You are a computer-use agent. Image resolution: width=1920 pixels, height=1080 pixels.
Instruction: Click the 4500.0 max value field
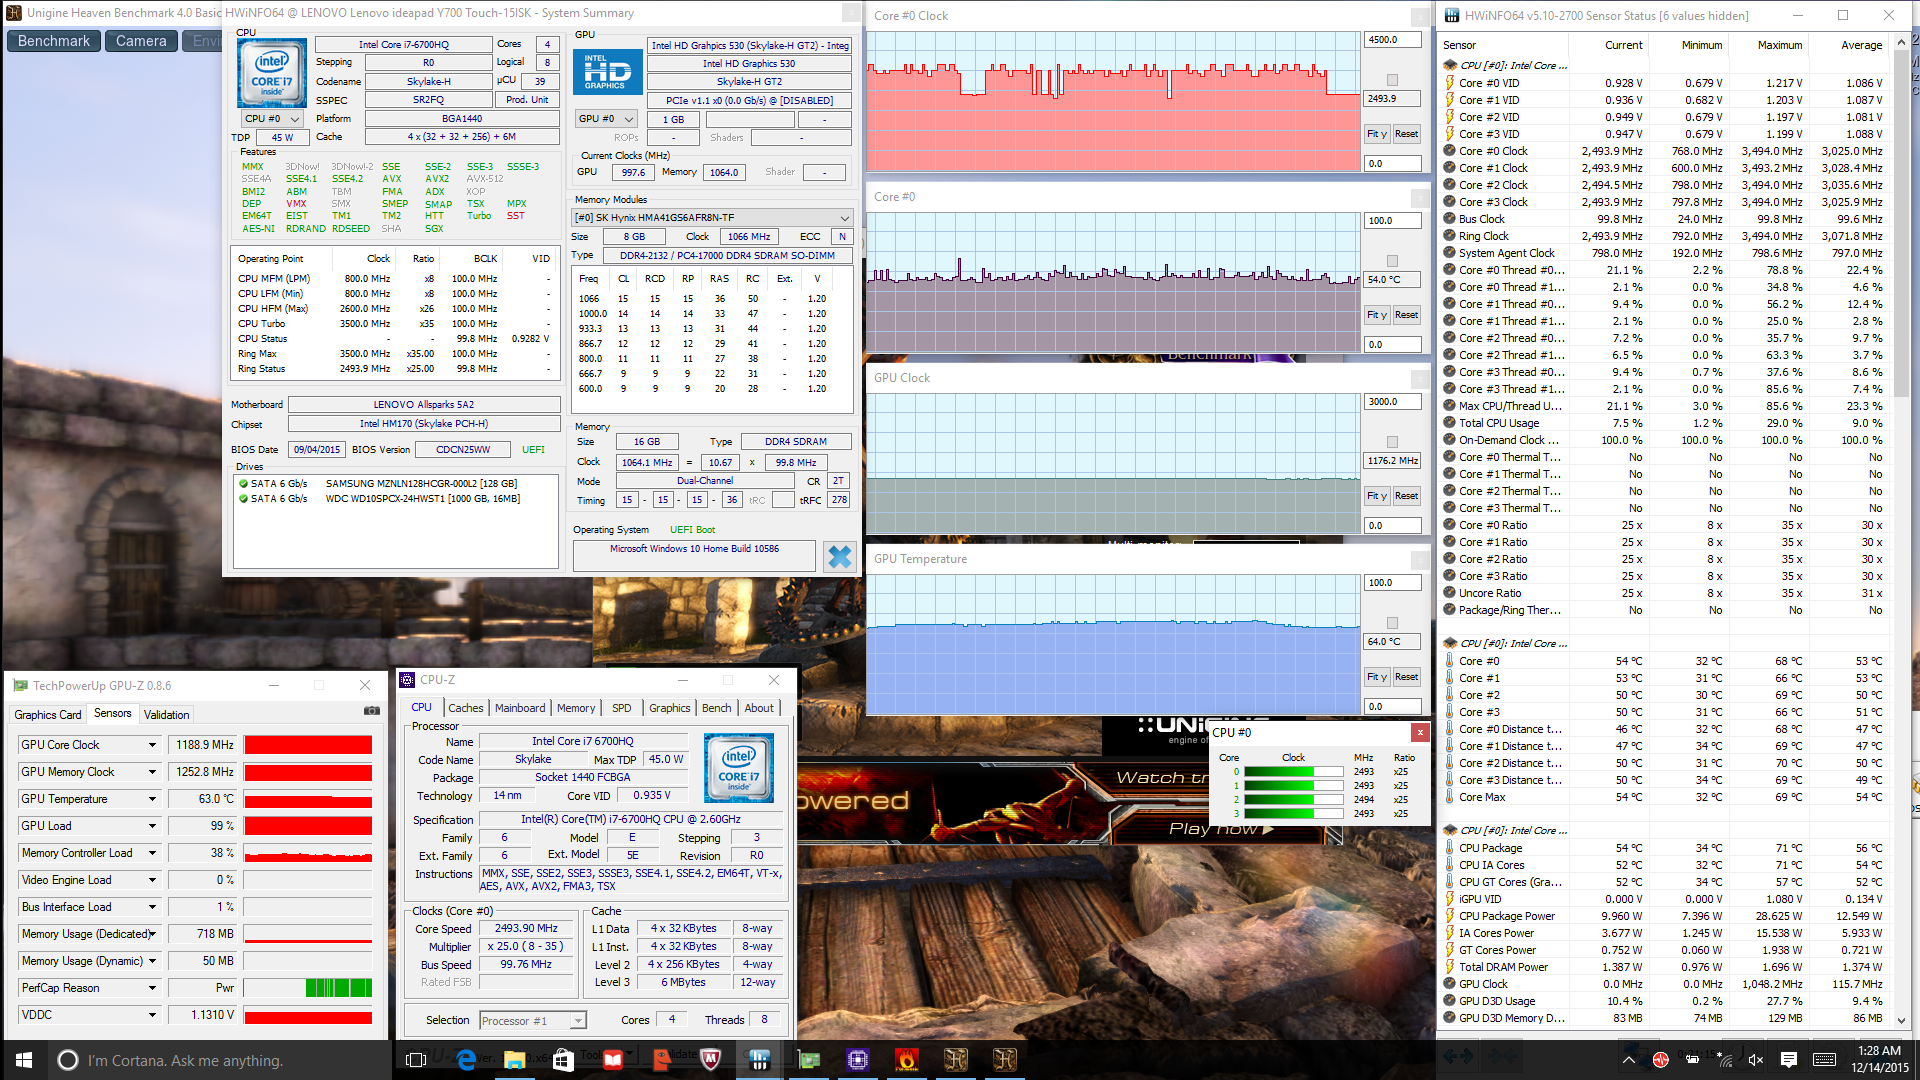click(1391, 40)
